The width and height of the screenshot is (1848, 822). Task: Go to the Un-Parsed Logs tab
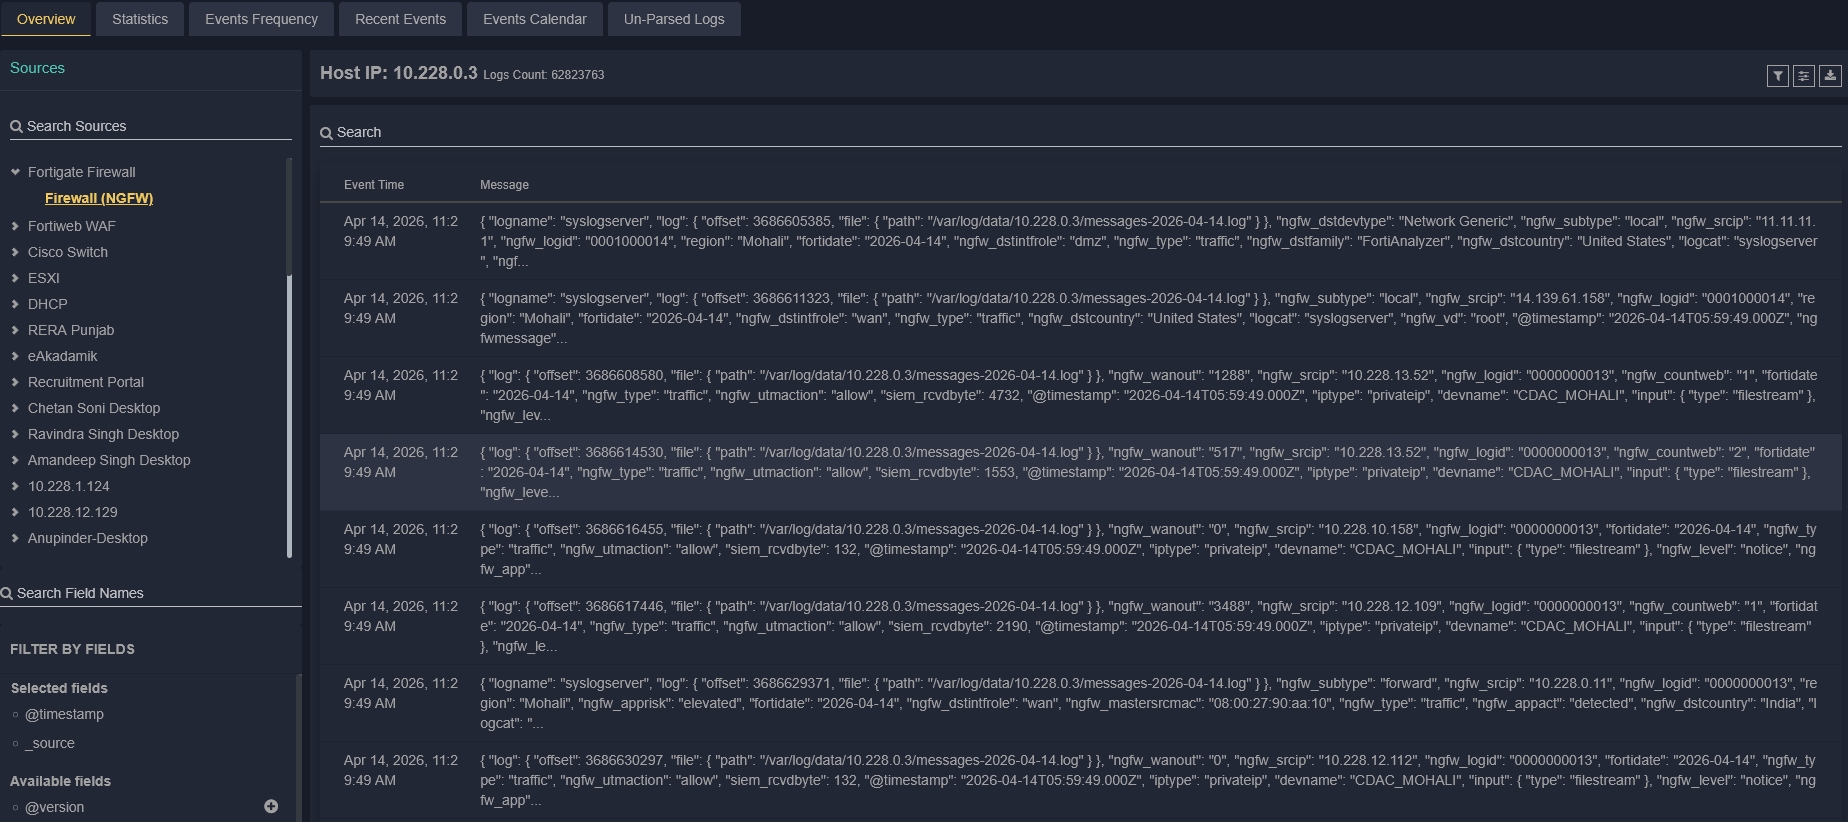click(x=673, y=19)
